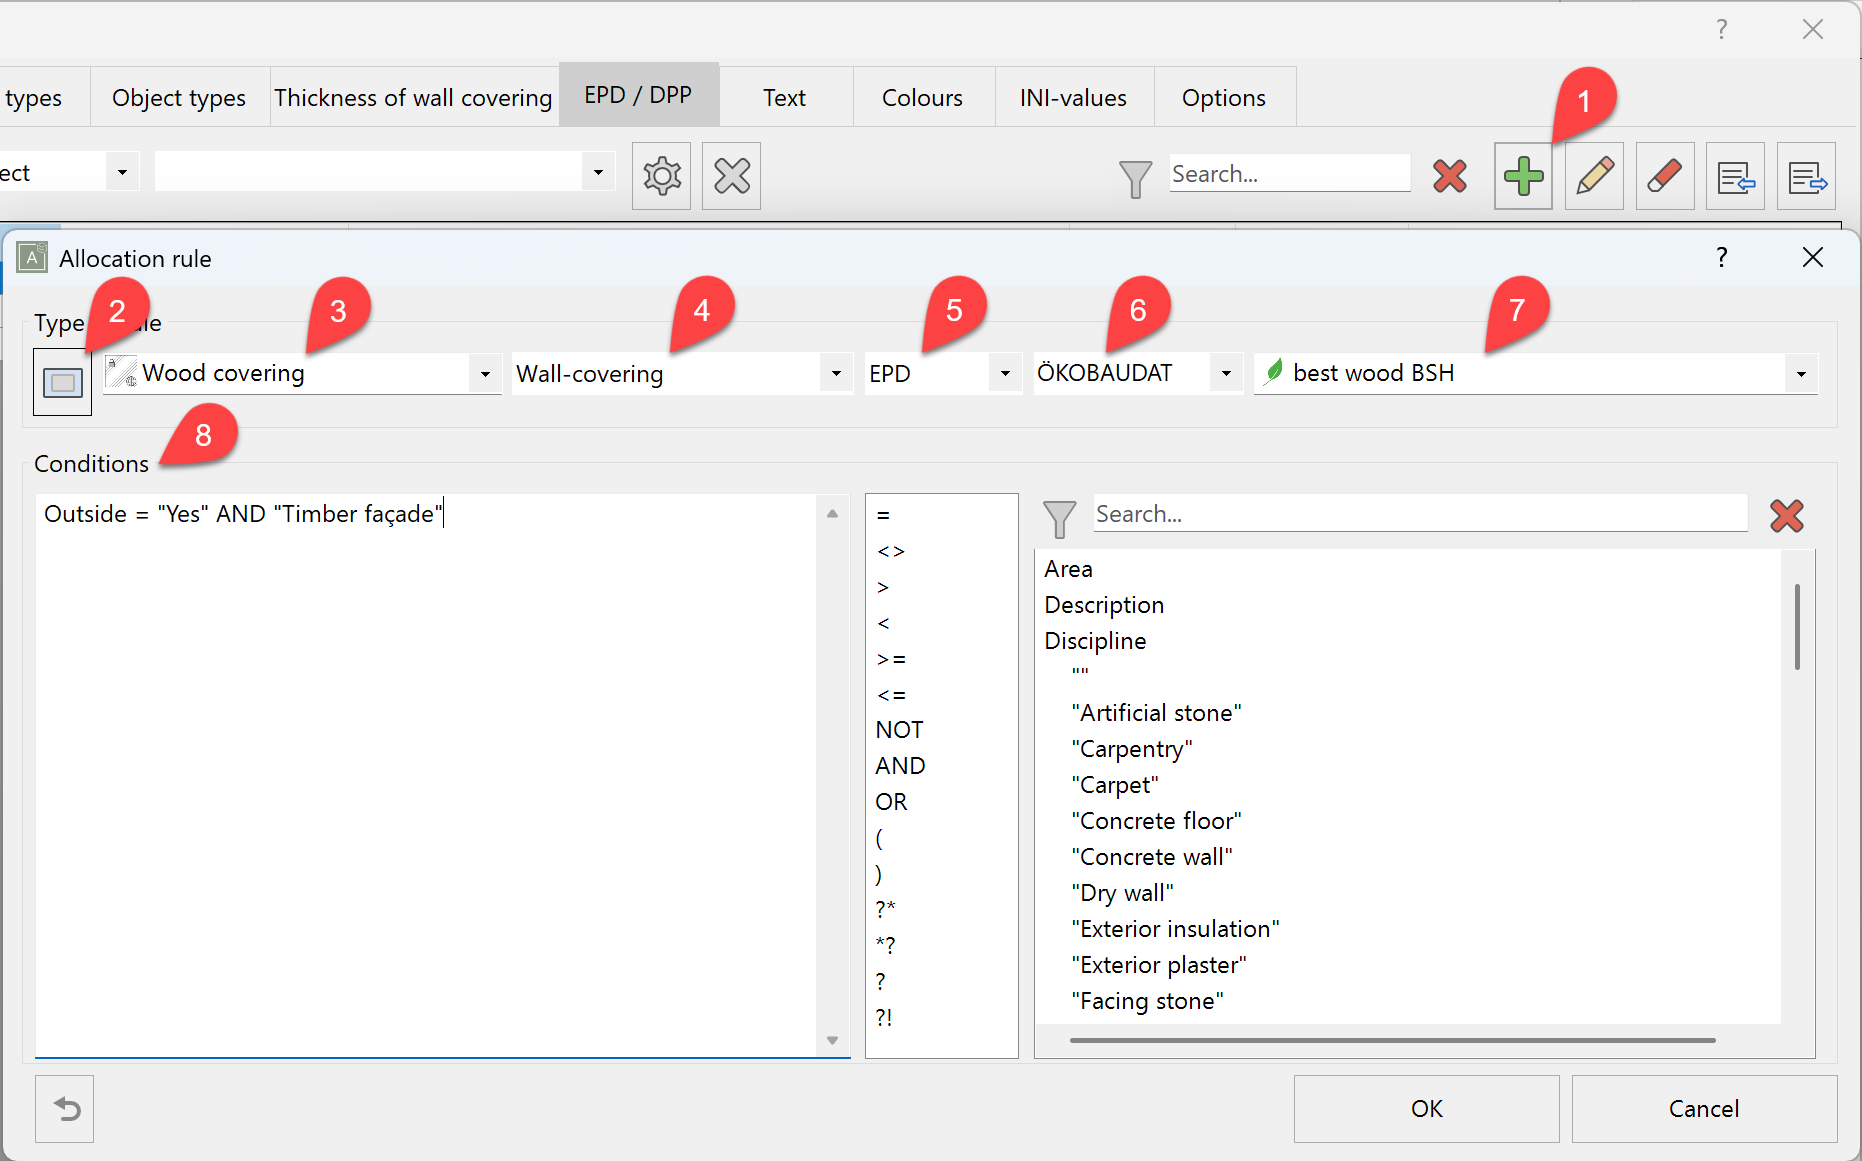The height and width of the screenshot is (1161, 1862).
Task: Open help in Allocation rule dialog
Action: pyautogui.click(x=1721, y=257)
